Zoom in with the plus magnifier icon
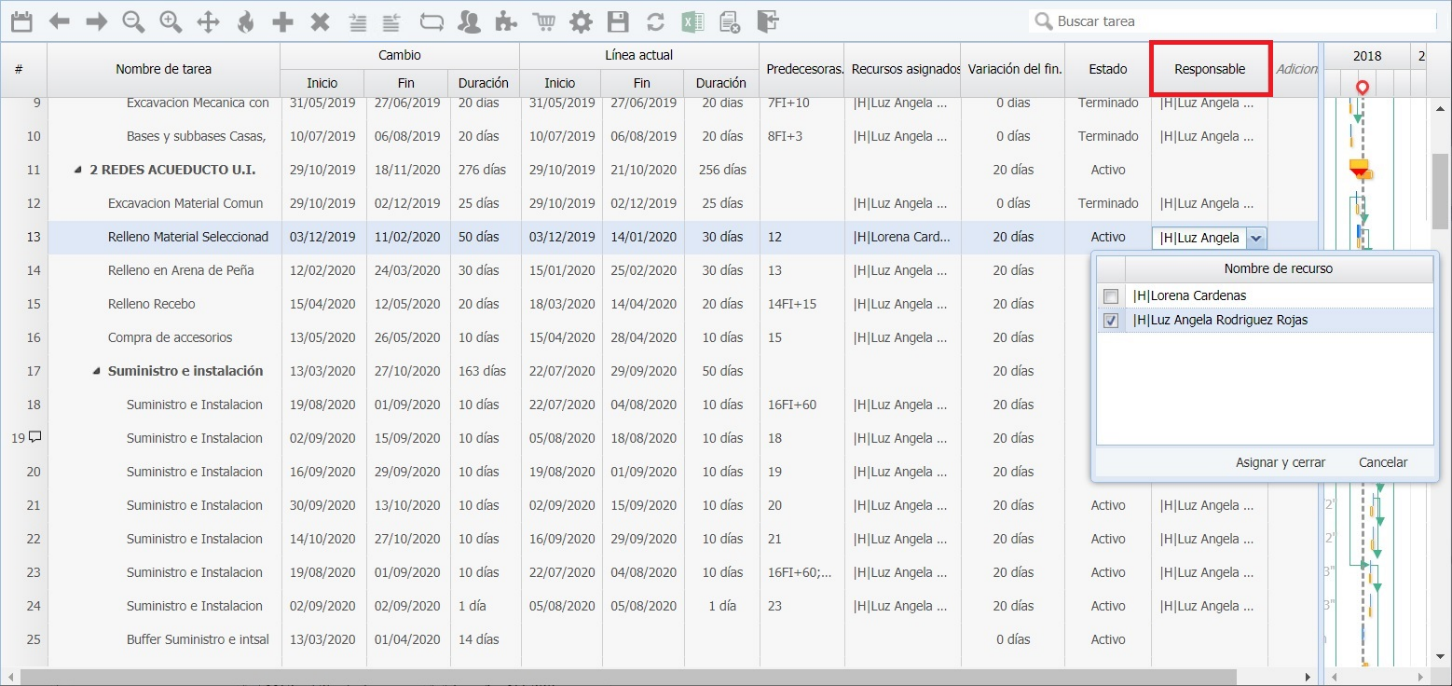Image resolution: width=1452 pixels, height=686 pixels. coord(171,21)
